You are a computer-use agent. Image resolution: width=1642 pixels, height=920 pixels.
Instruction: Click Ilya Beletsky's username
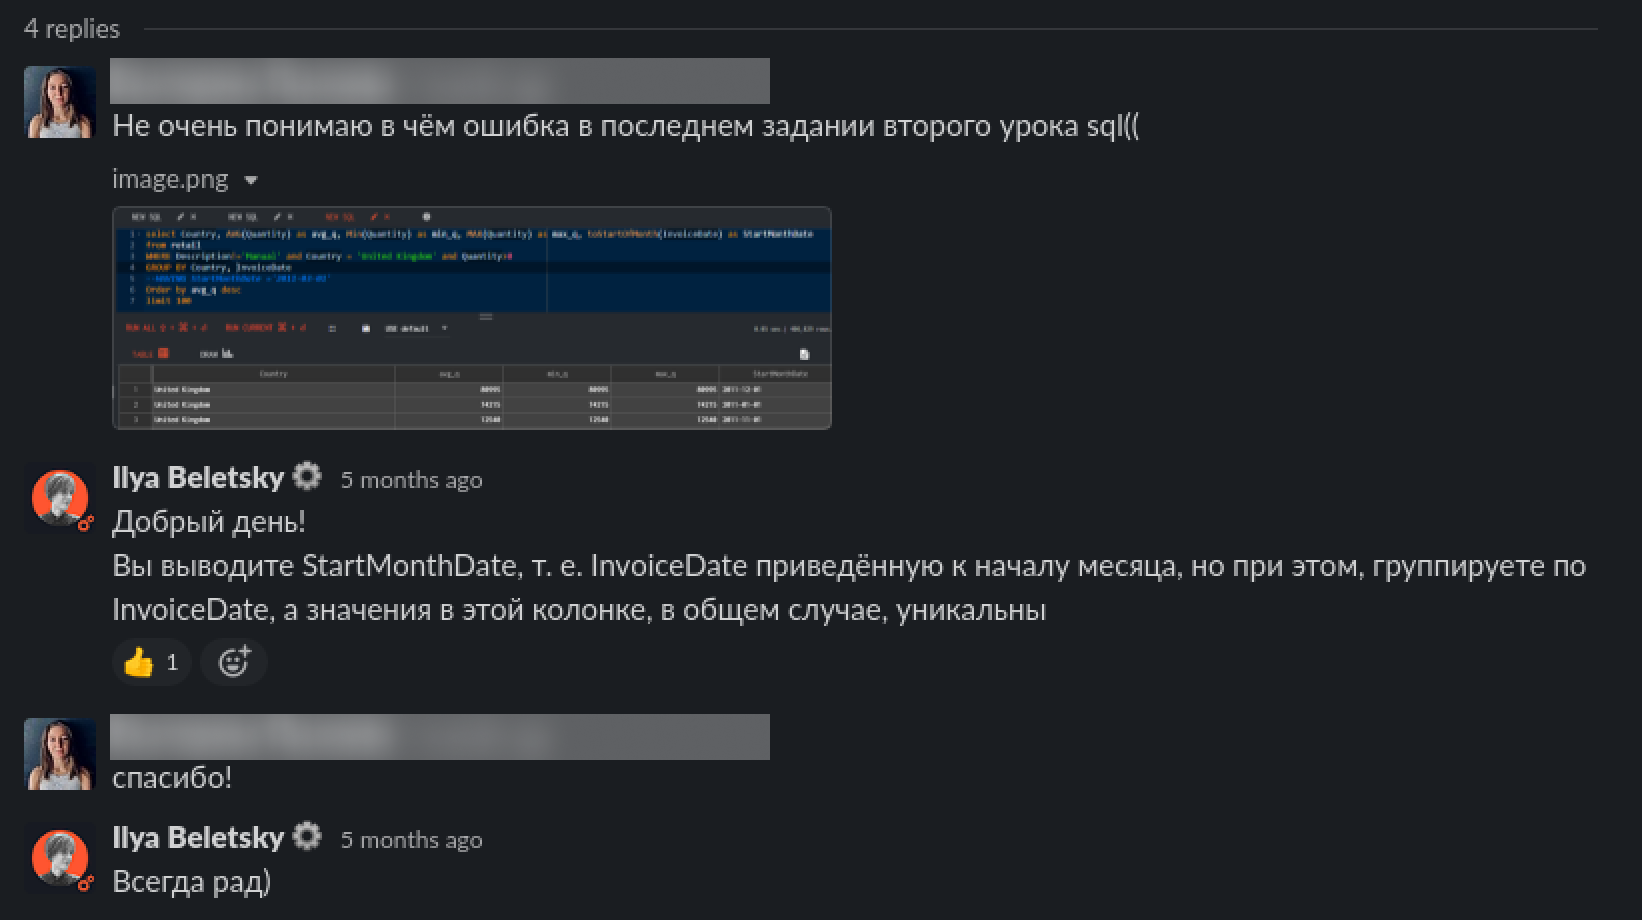pyautogui.click(x=199, y=477)
